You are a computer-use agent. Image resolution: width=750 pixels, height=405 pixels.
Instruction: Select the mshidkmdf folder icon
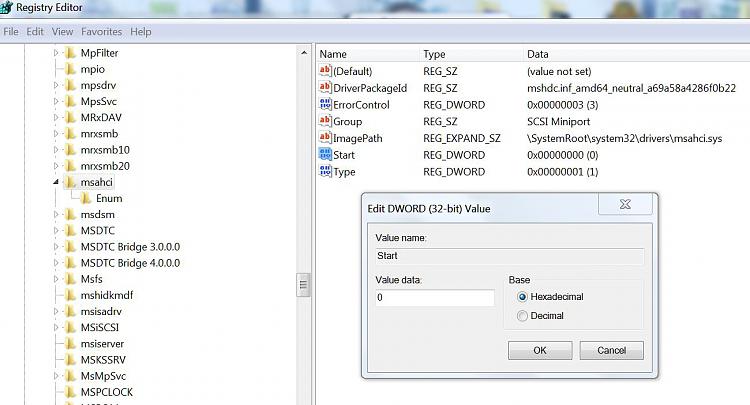point(70,295)
